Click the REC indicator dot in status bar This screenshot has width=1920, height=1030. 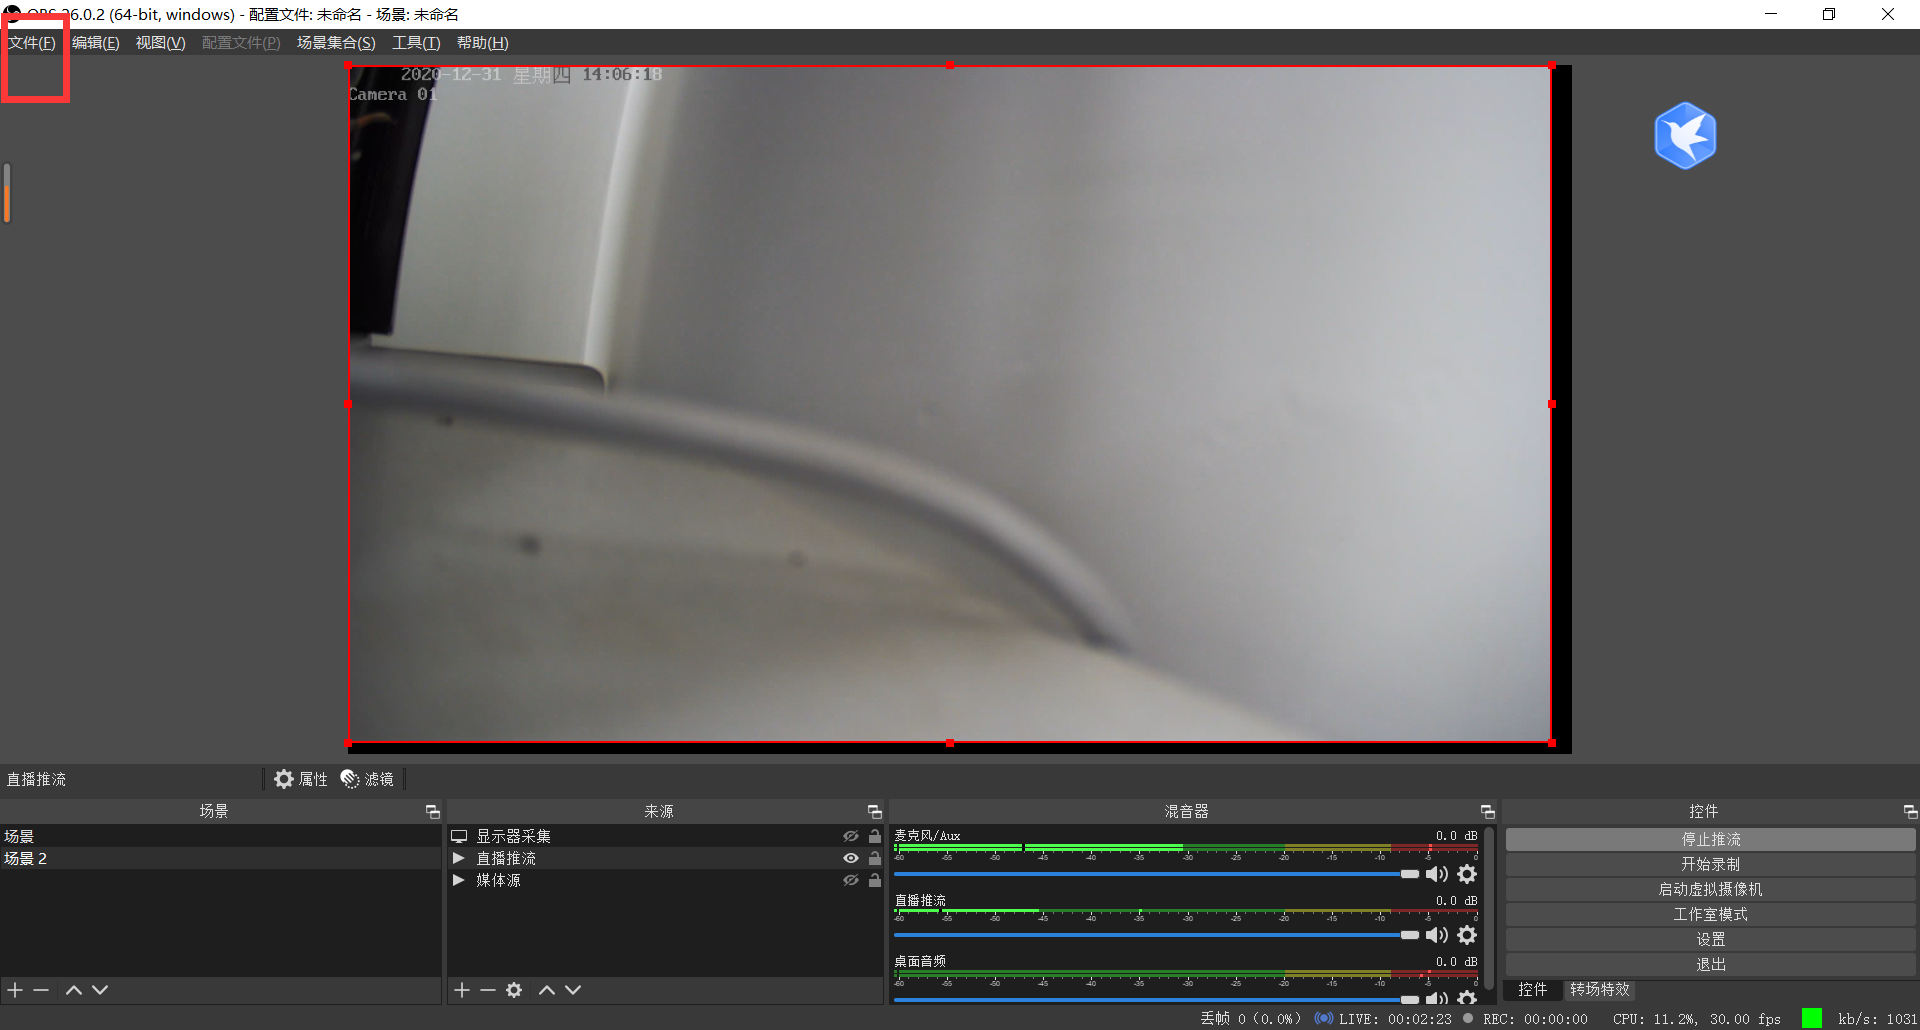[x=1467, y=1018]
